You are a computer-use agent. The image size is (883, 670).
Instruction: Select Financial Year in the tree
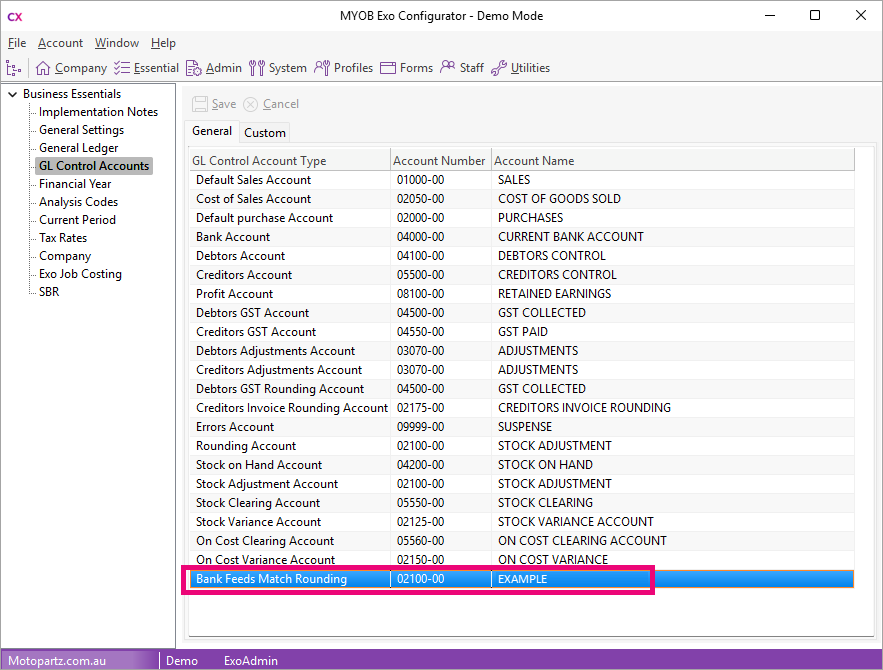point(75,184)
